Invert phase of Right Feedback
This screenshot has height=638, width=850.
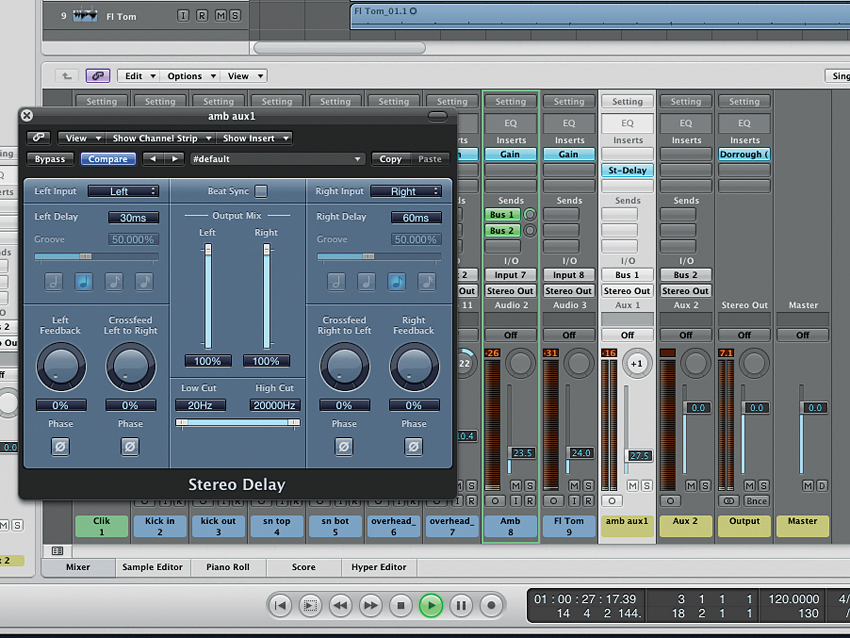point(413,447)
